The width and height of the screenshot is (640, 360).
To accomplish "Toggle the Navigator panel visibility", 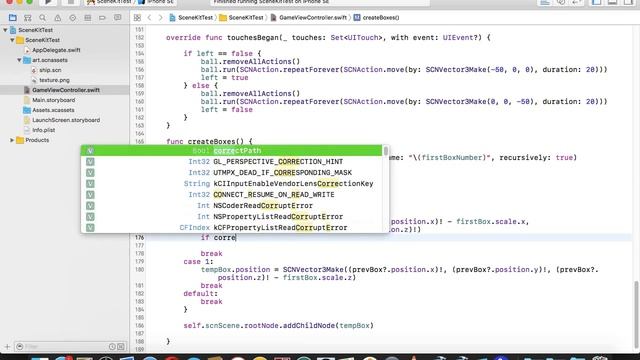I will [597, 2].
